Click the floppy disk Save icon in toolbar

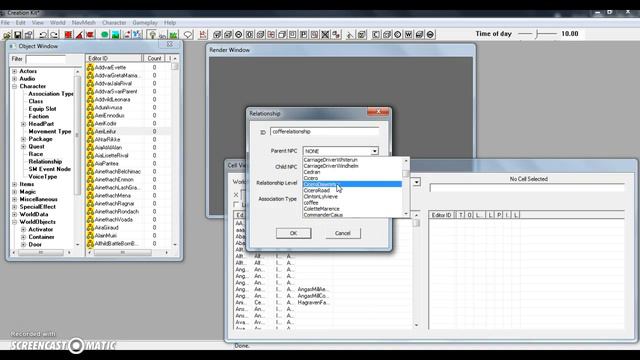[18, 35]
